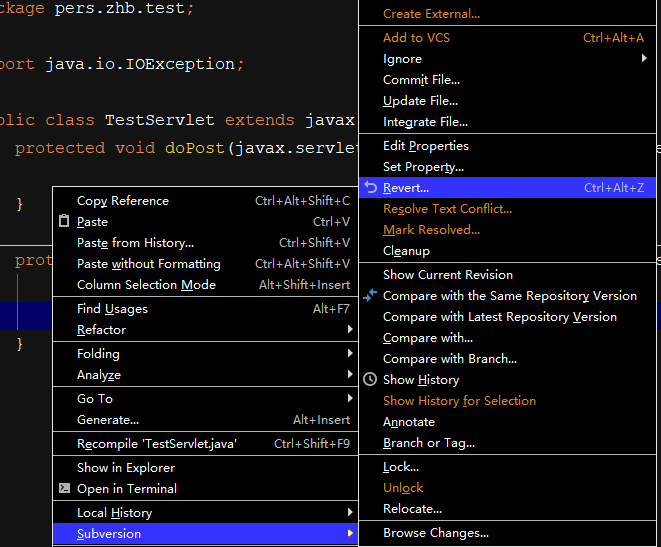Image resolution: width=661 pixels, height=547 pixels.
Task: Choose Update File...
Action: [x=508, y=101]
